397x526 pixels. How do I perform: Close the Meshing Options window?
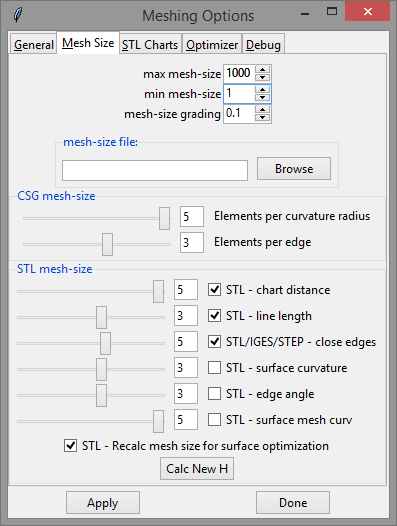click(368, 11)
